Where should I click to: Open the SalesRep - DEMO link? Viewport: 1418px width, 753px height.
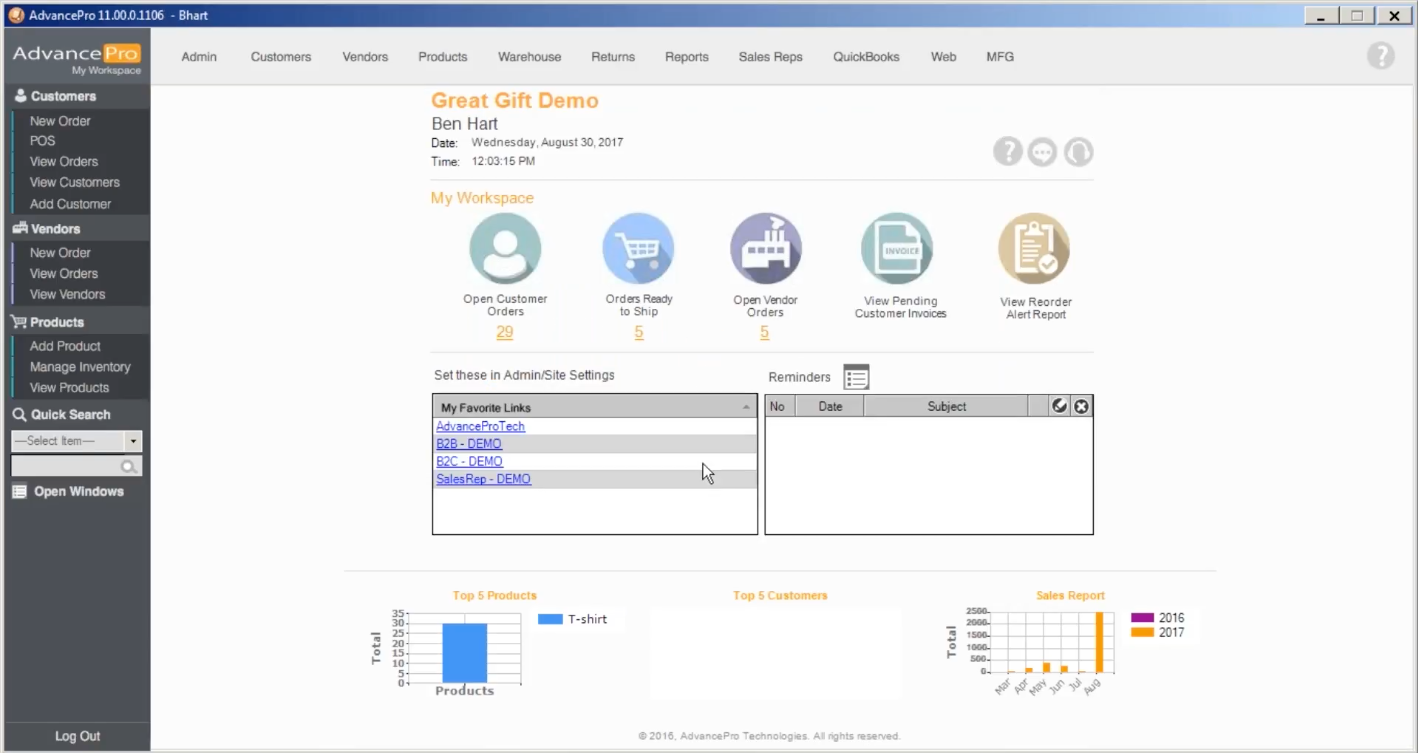(483, 479)
